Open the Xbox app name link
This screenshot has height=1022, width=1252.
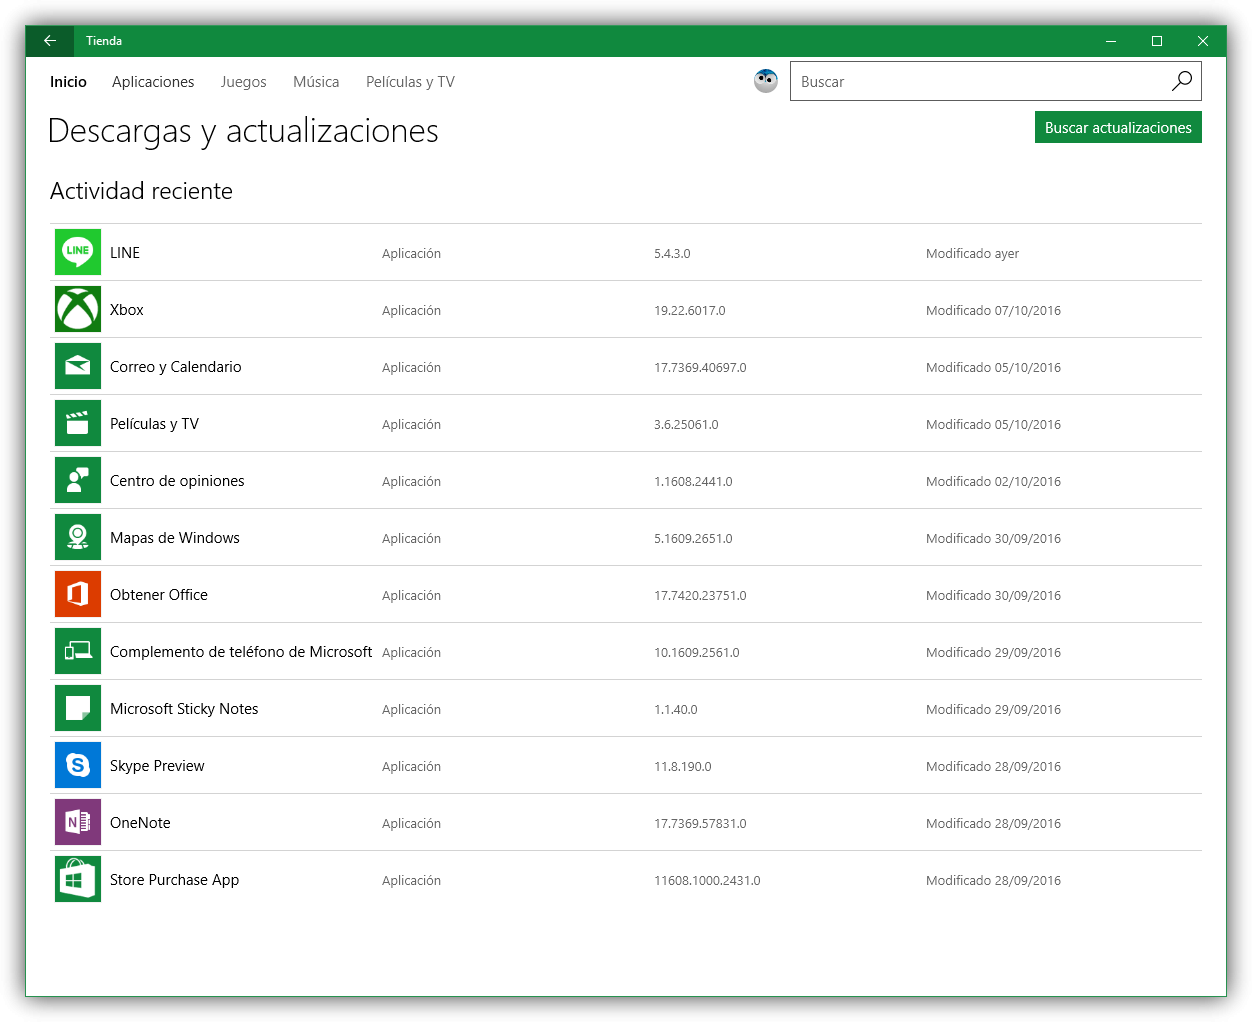tap(127, 310)
